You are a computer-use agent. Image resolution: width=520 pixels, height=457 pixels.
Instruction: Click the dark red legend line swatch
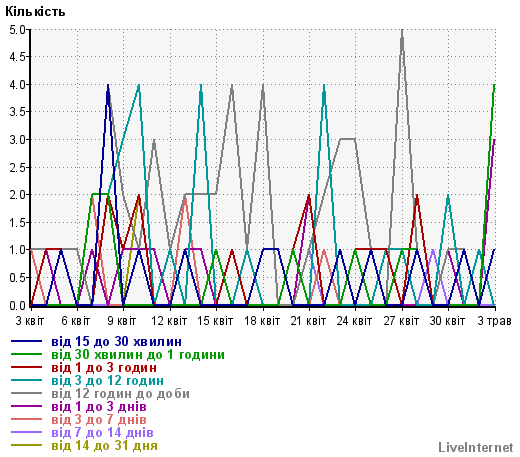click(26, 367)
